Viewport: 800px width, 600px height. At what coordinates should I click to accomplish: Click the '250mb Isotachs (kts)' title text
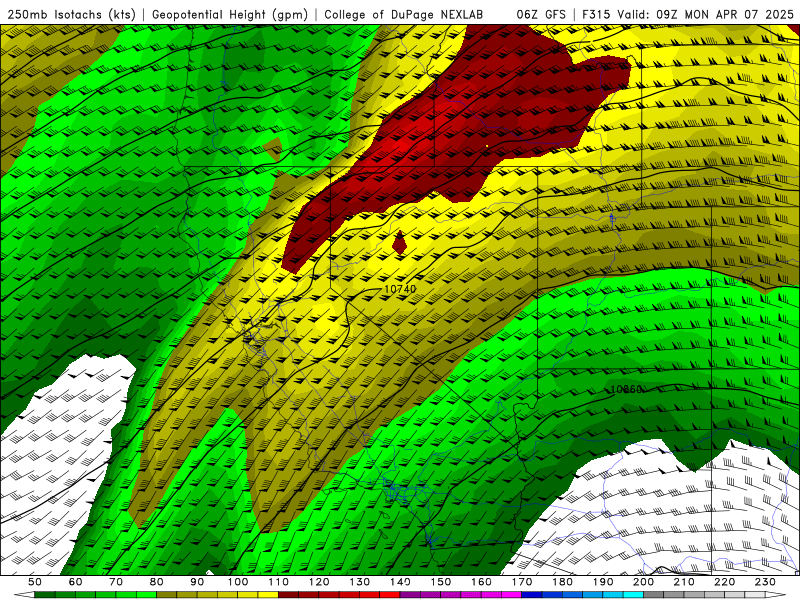click(71, 14)
